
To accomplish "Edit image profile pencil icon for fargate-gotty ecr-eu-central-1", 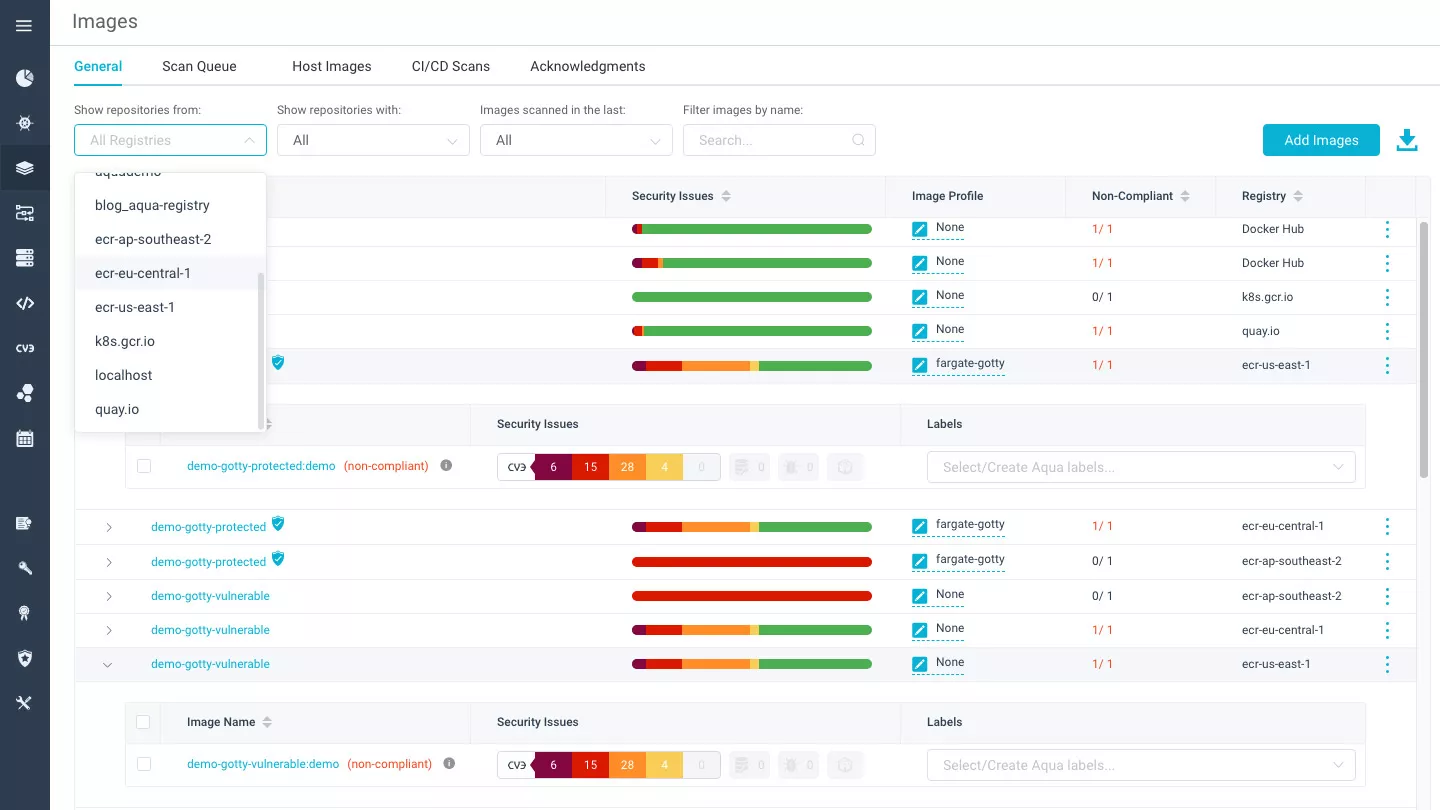I will [x=920, y=527].
